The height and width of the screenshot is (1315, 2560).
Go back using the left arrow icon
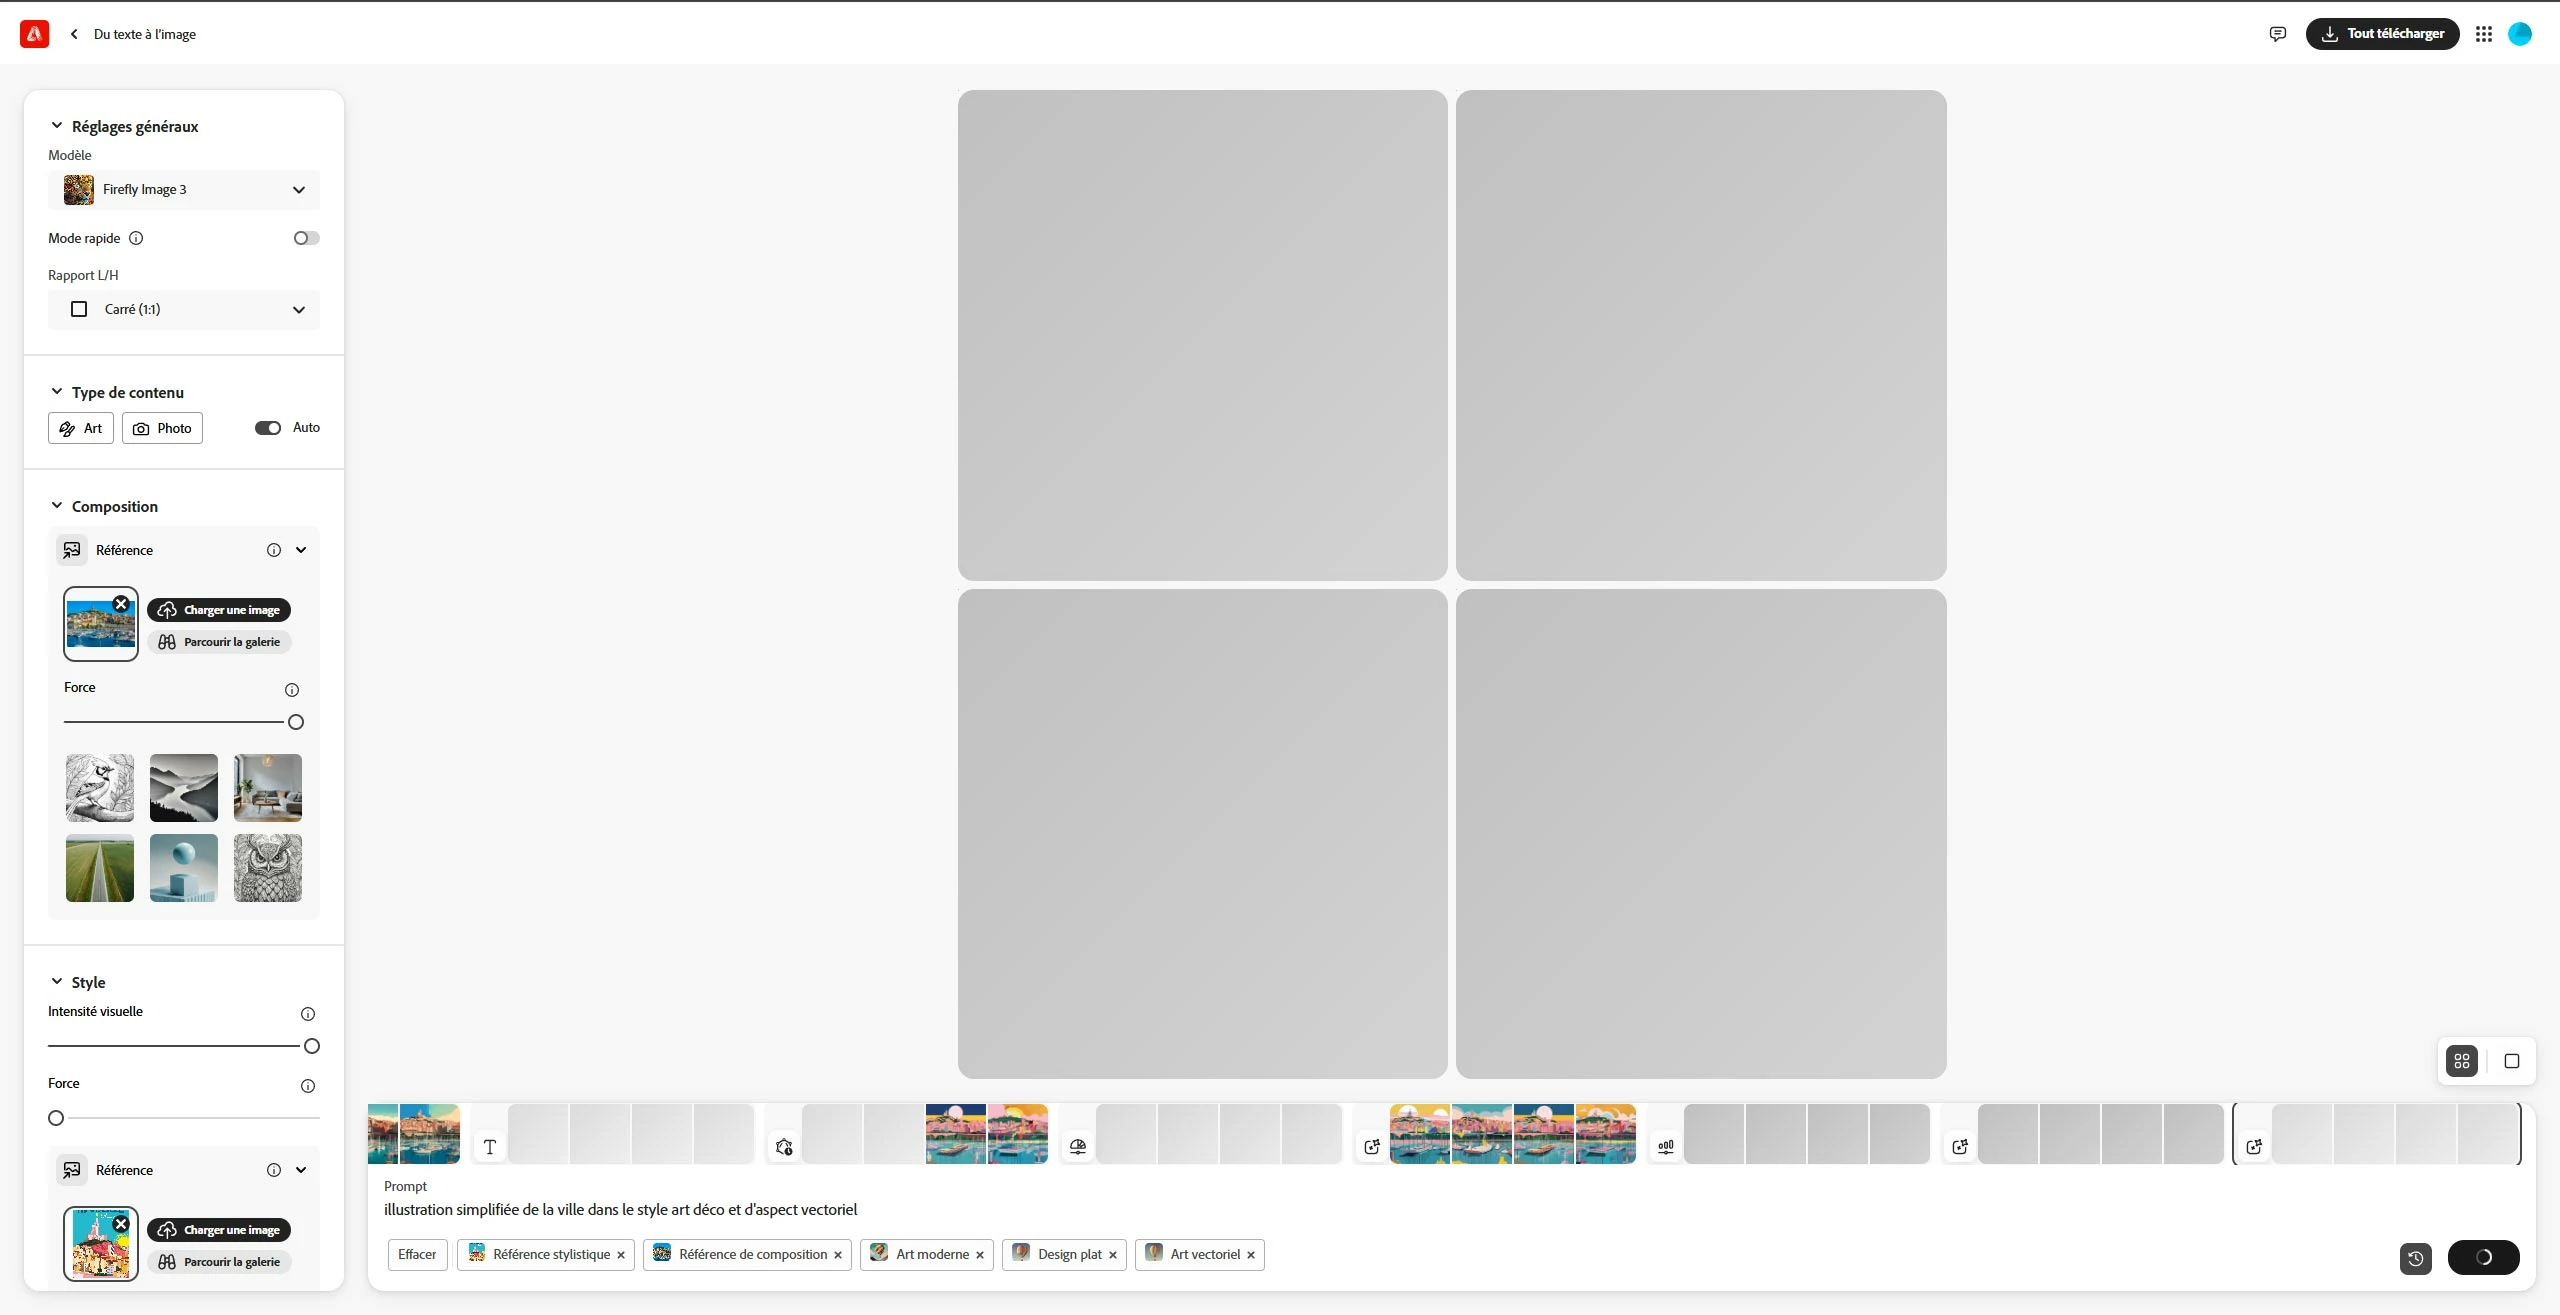[x=74, y=34]
